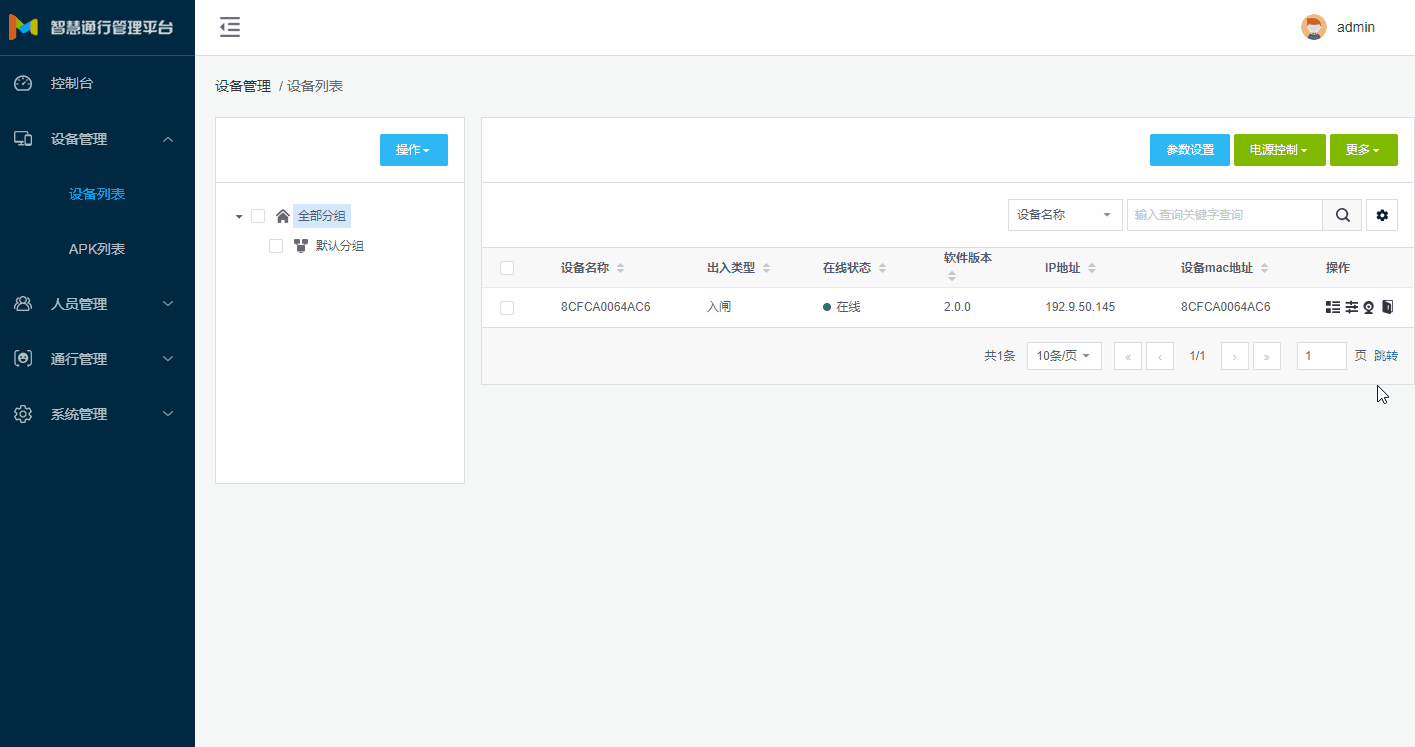1415x747 pixels.
Task: Check the 全部分组 checkbox
Action: click(x=258, y=216)
